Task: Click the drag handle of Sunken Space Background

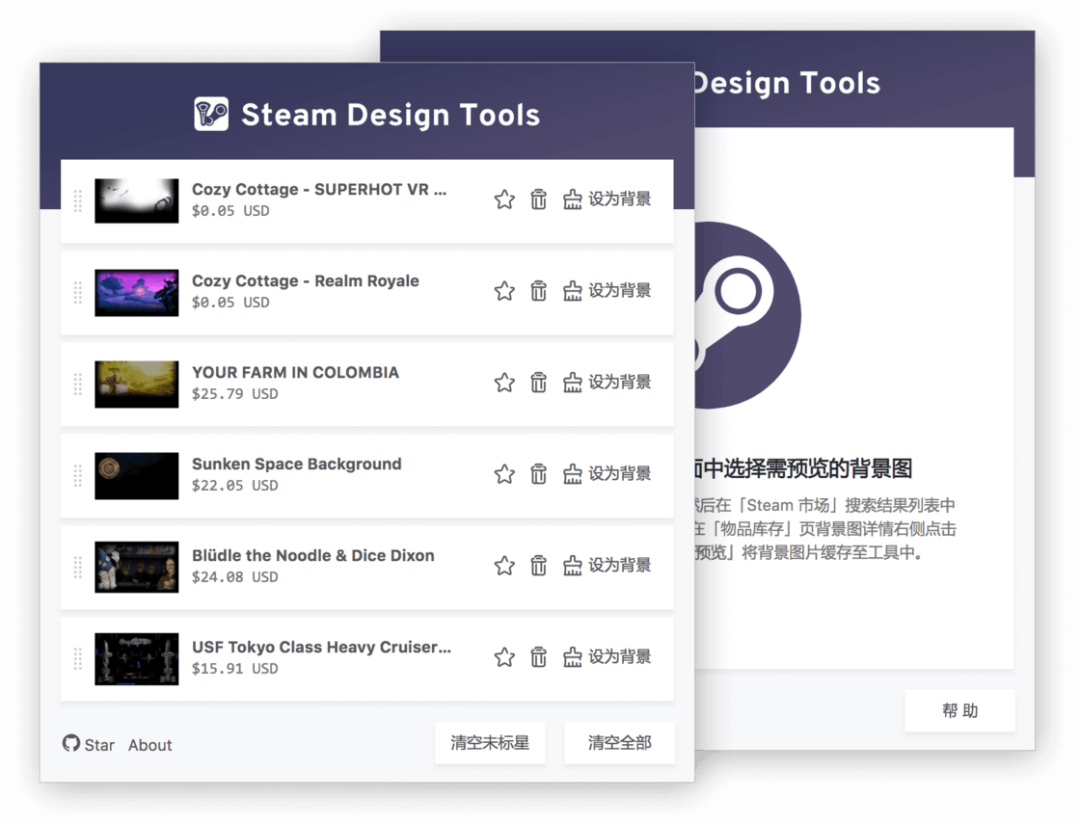Action: [x=78, y=475]
